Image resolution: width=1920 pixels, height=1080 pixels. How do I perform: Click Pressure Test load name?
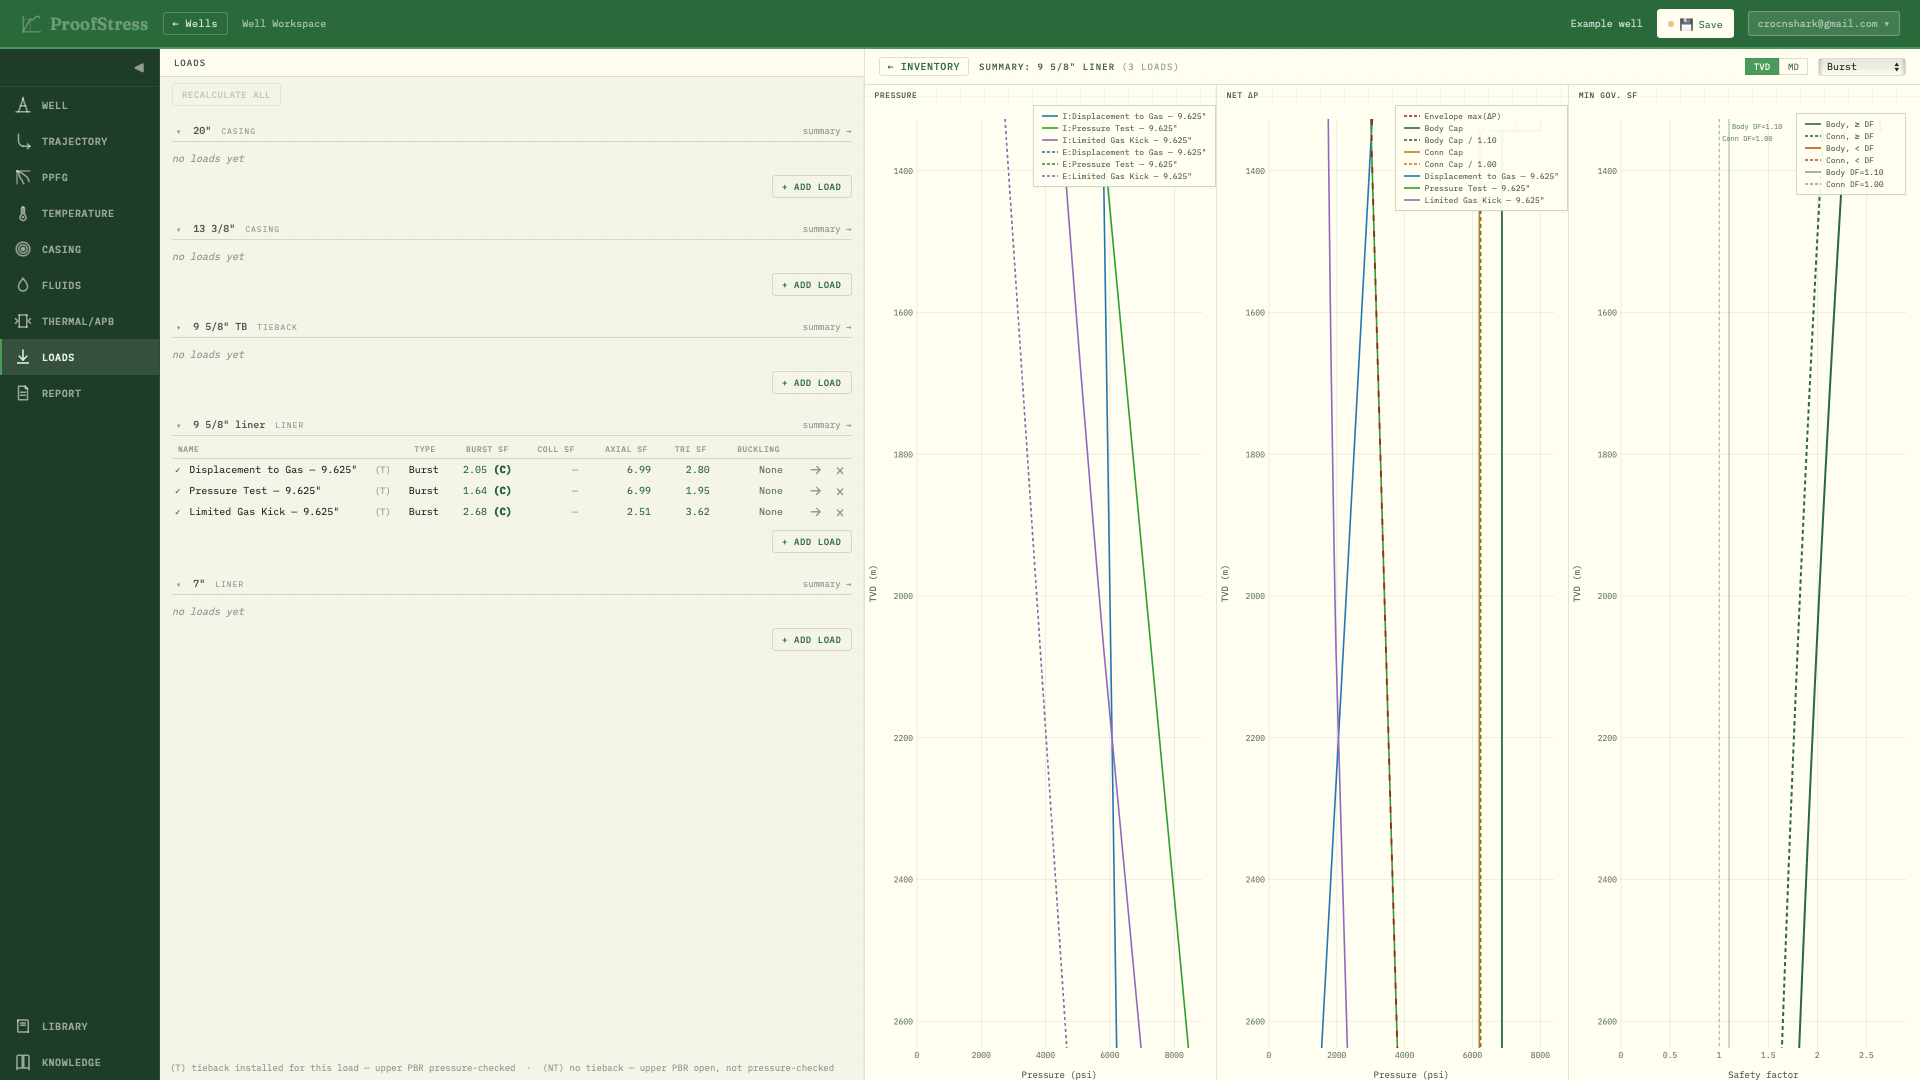255,491
